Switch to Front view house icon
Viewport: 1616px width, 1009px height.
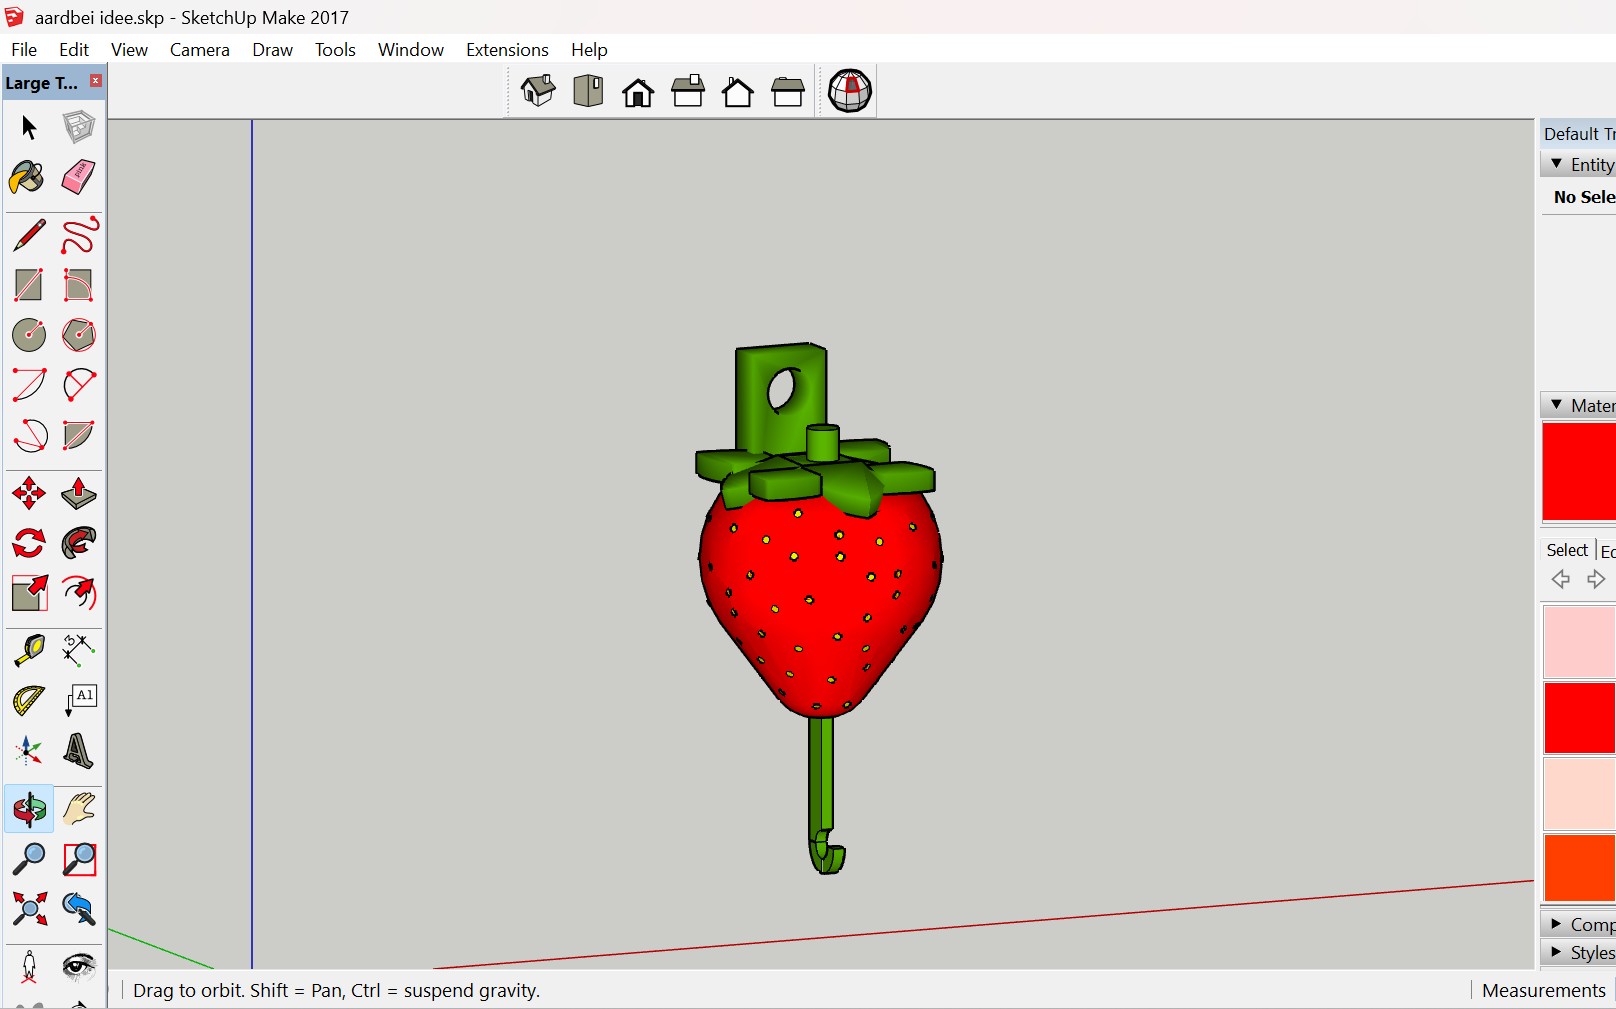click(x=638, y=92)
